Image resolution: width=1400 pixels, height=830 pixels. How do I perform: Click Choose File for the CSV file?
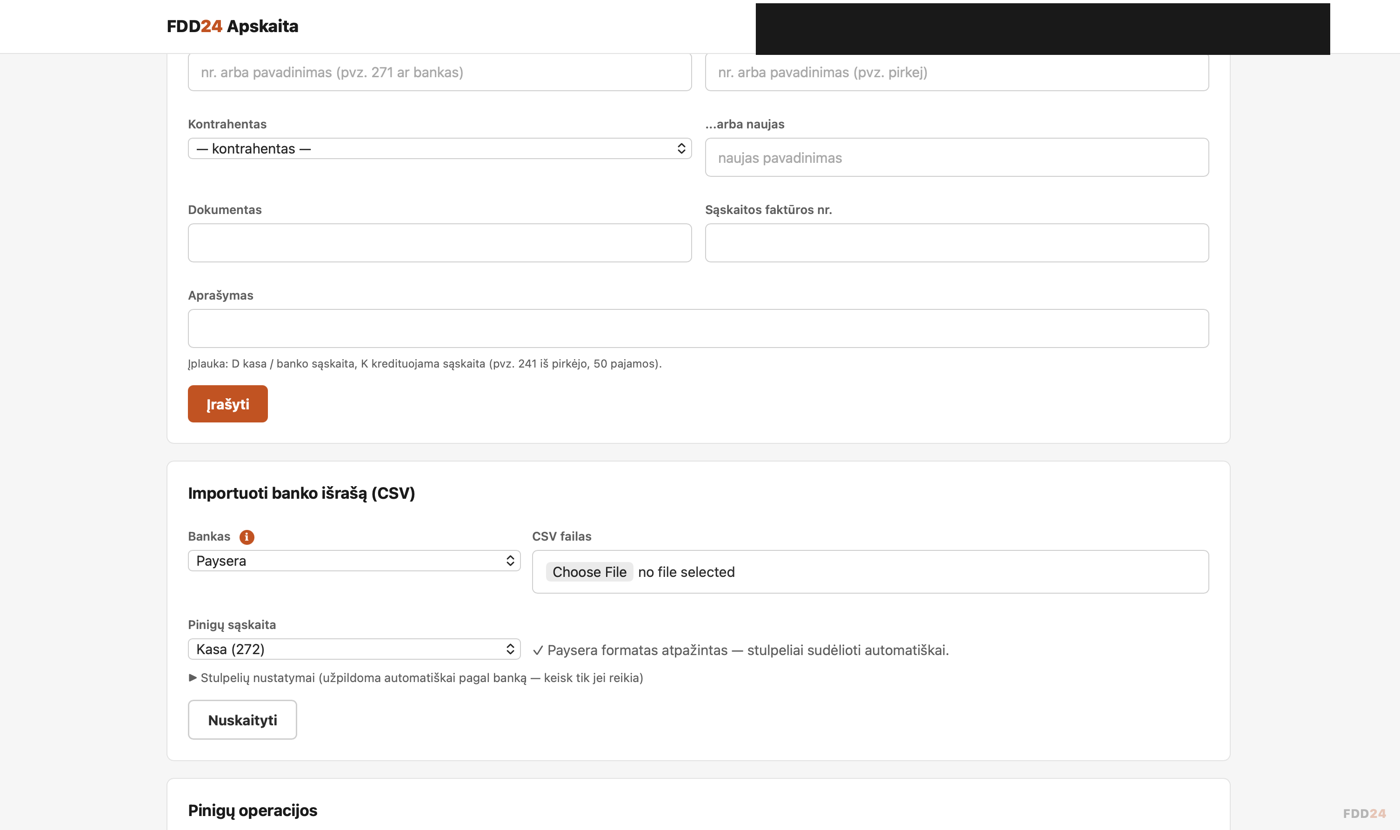pos(589,572)
